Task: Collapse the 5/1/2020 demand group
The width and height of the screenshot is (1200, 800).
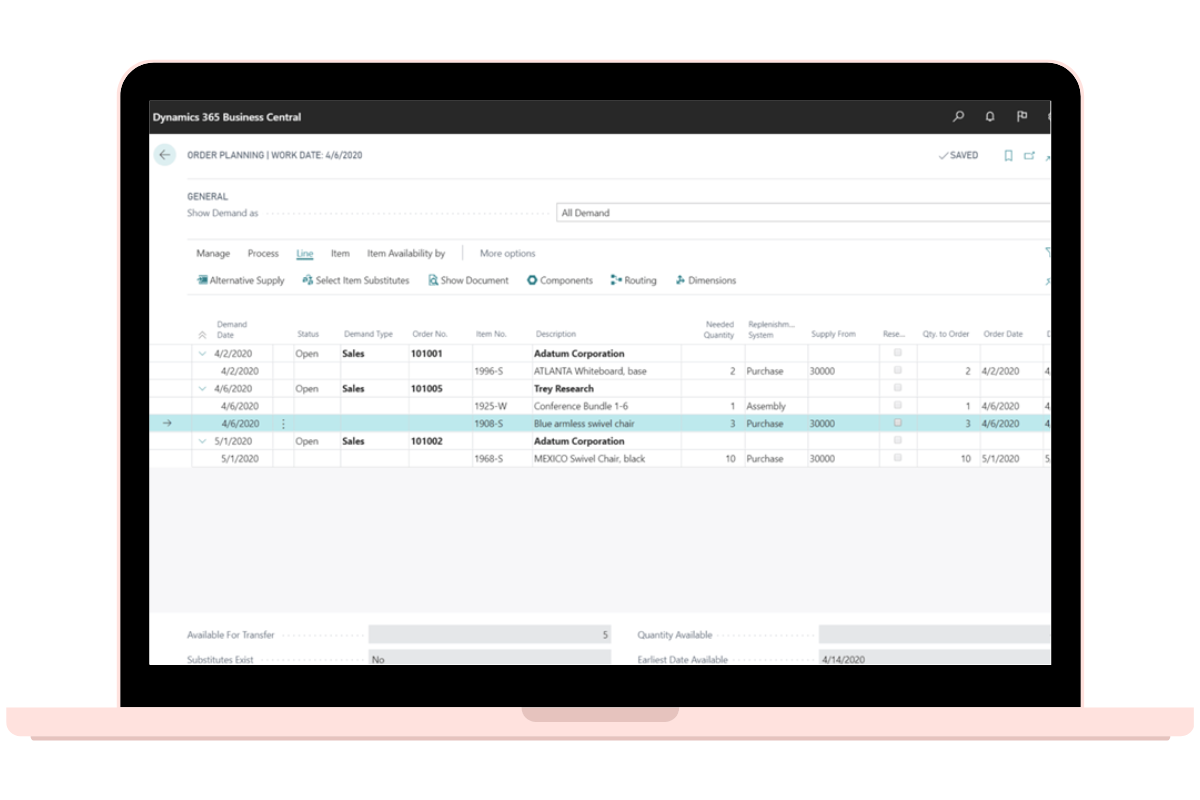Action: [202, 441]
